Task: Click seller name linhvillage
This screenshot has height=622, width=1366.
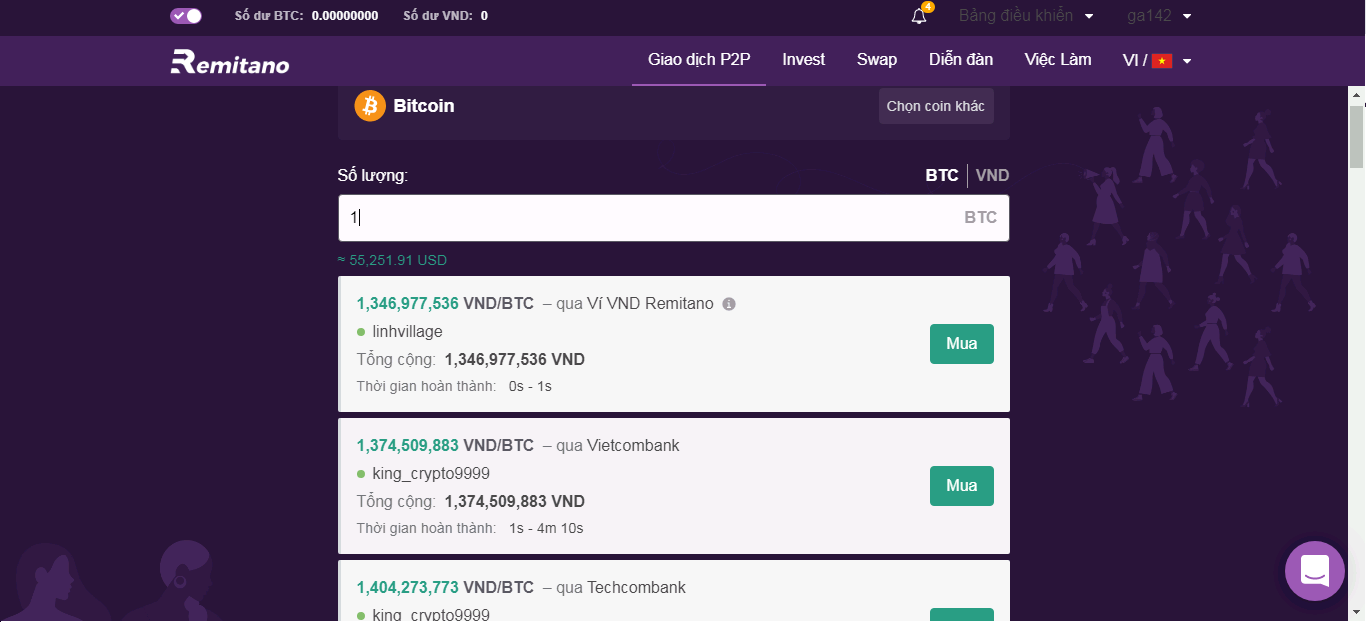Action: pyautogui.click(x=407, y=332)
